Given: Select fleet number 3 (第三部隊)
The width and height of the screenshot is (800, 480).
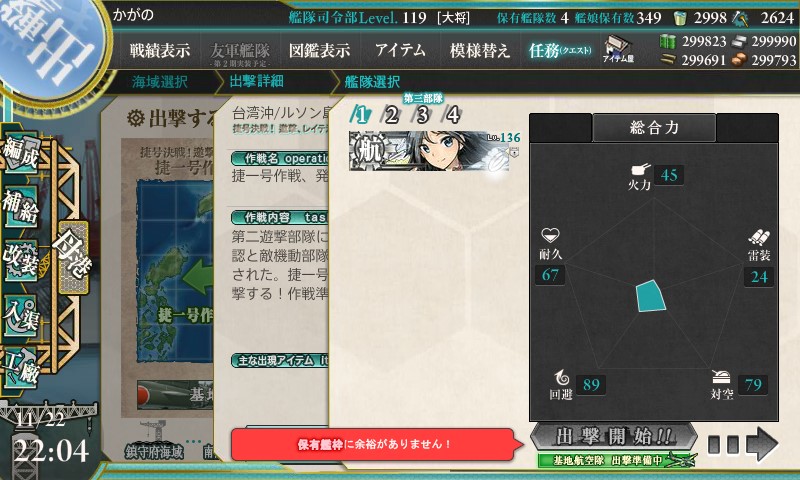Looking at the screenshot, I should 422,115.
